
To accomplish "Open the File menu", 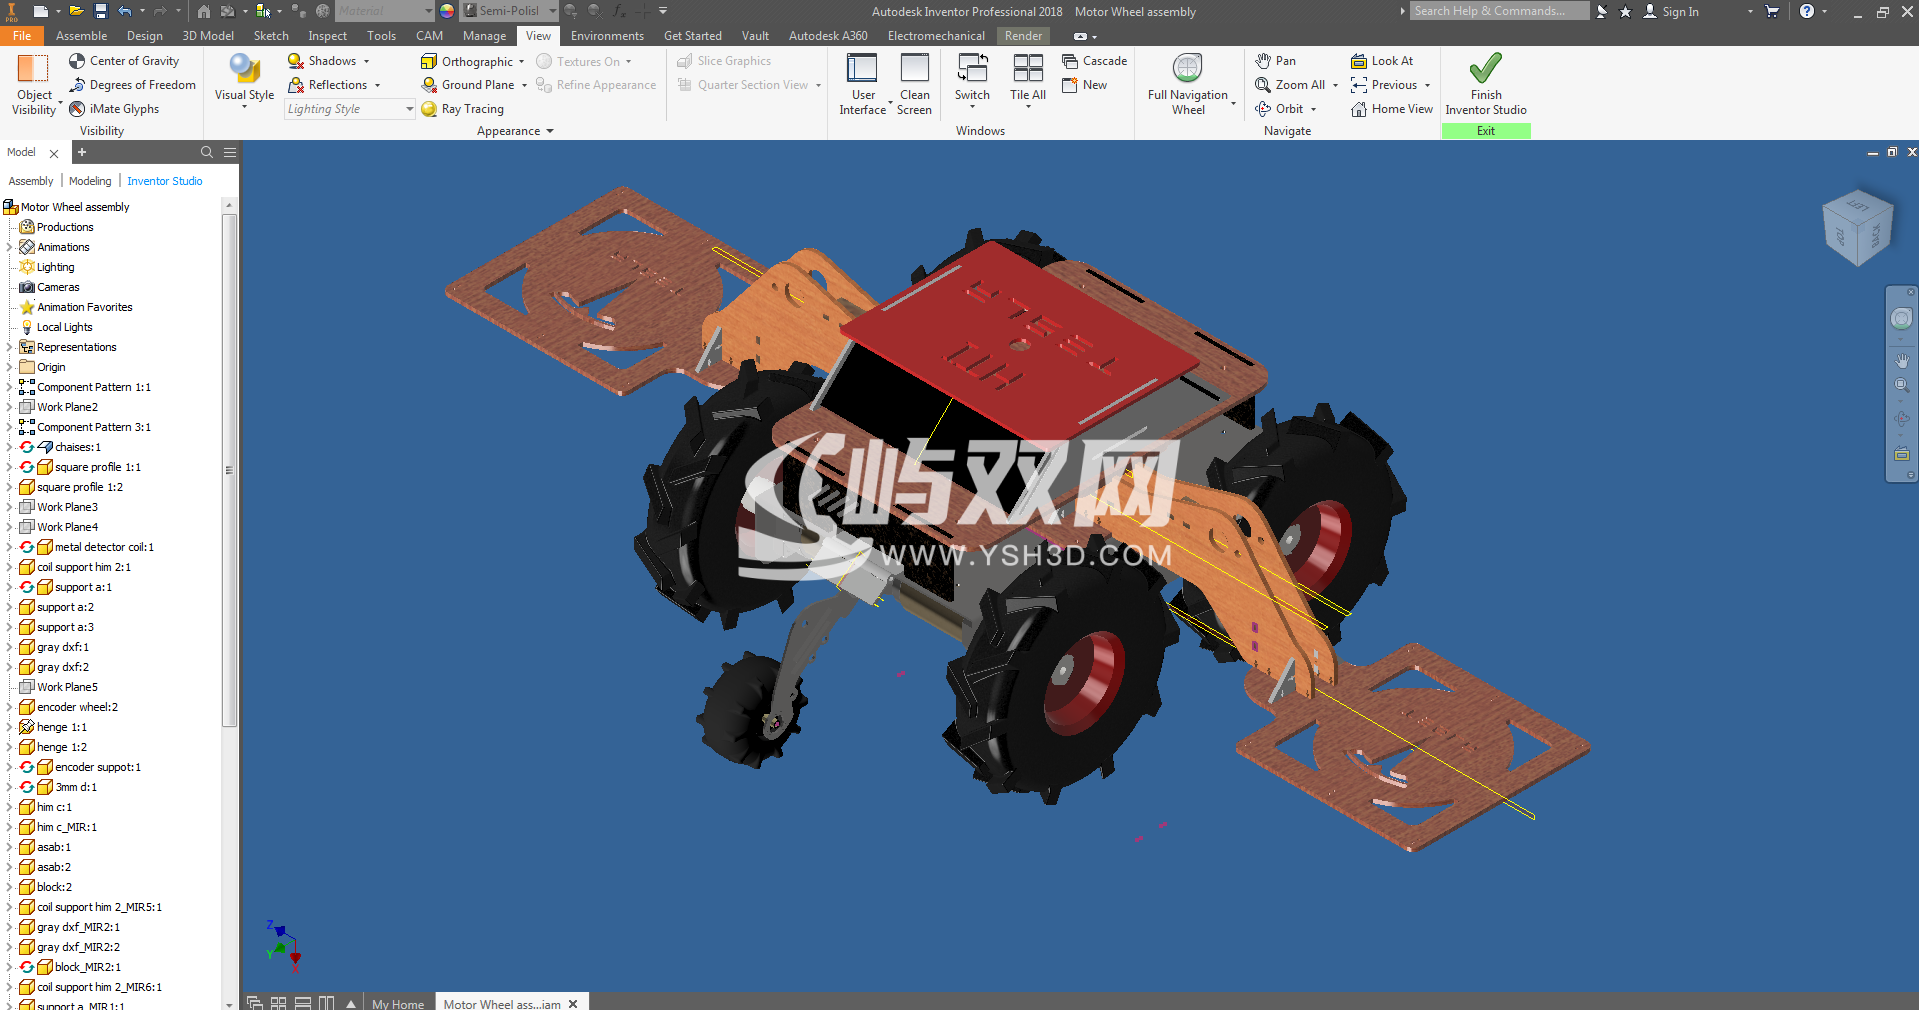I will coord(22,35).
